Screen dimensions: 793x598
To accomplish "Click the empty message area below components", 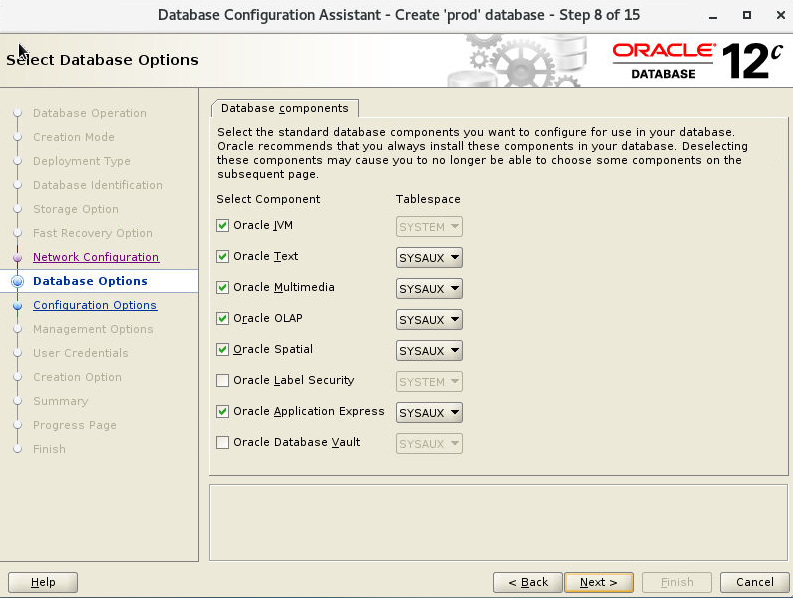I will click(498, 523).
